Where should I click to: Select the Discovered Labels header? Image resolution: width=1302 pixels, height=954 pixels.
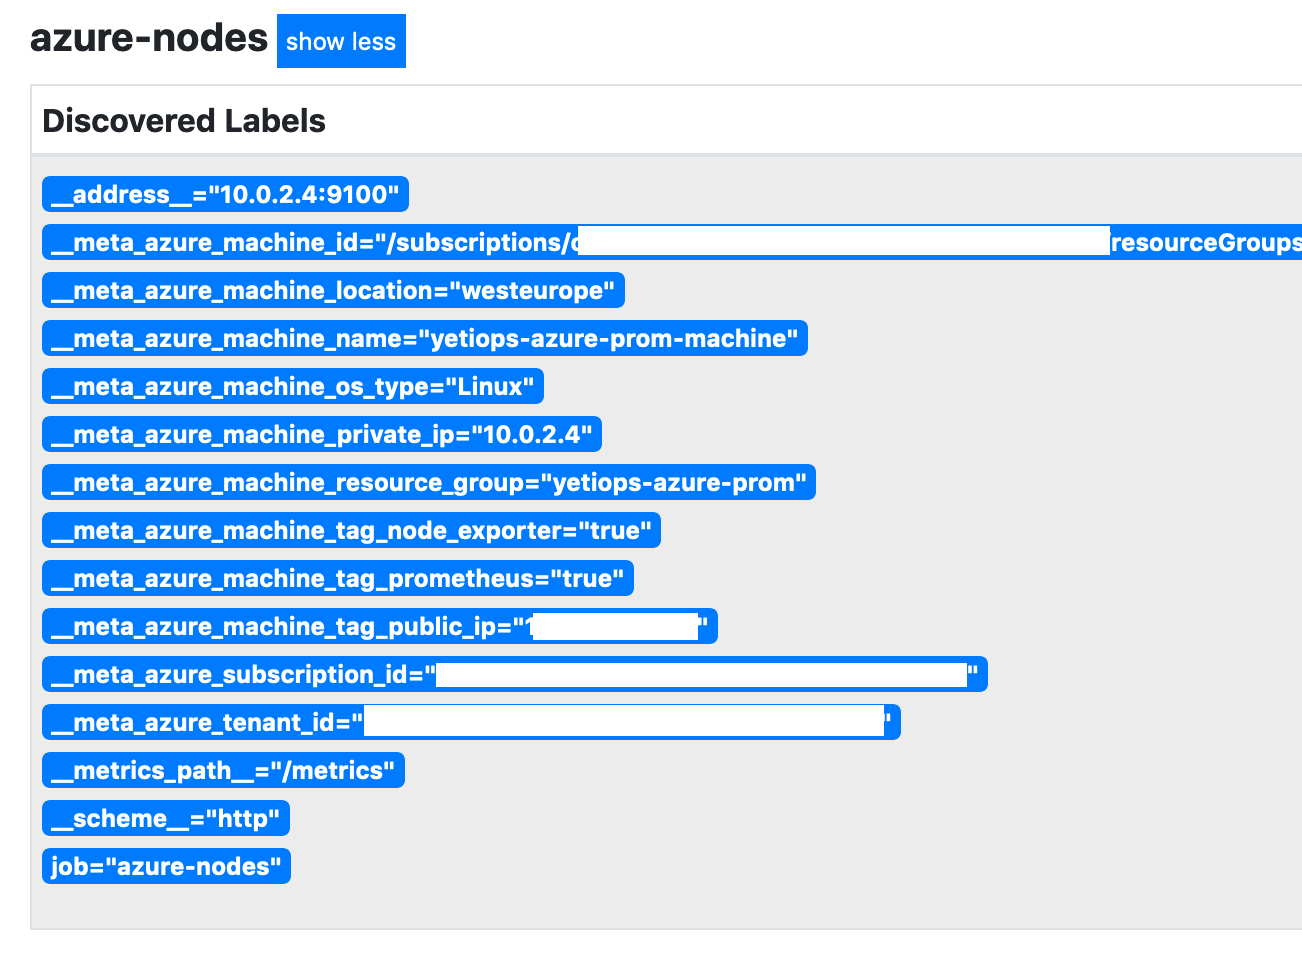[x=183, y=120]
